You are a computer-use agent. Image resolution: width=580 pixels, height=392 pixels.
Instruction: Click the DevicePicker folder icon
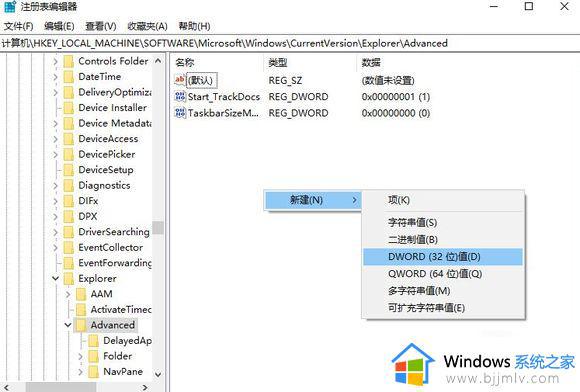[x=69, y=155]
